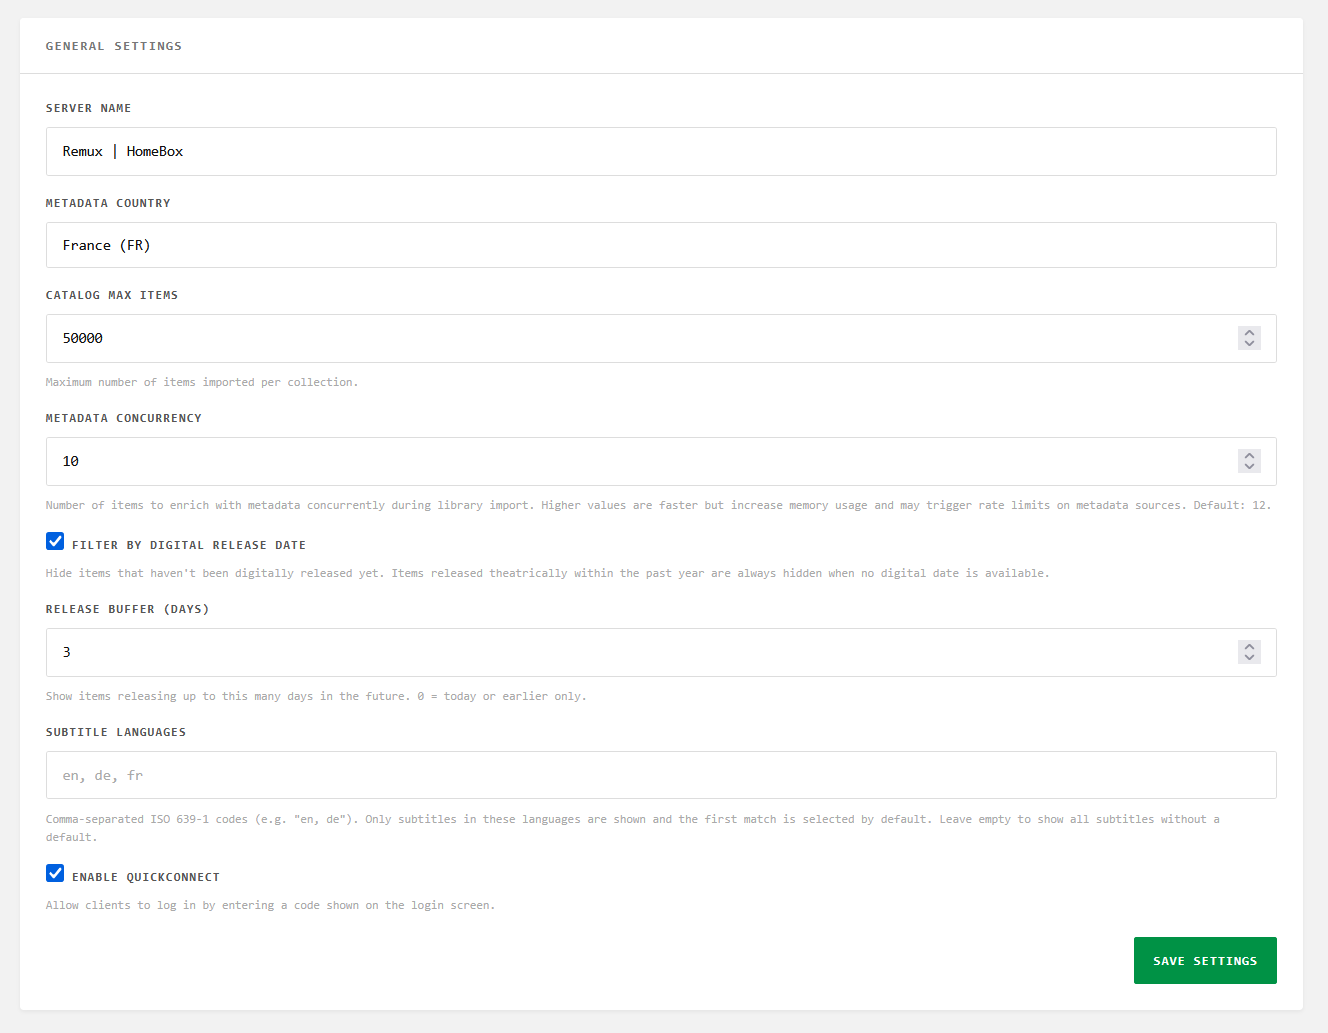The height and width of the screenshot is (1033, 1328).
Task: Increment the Catalog Max Items value
Action: (x=1249, y=333)
